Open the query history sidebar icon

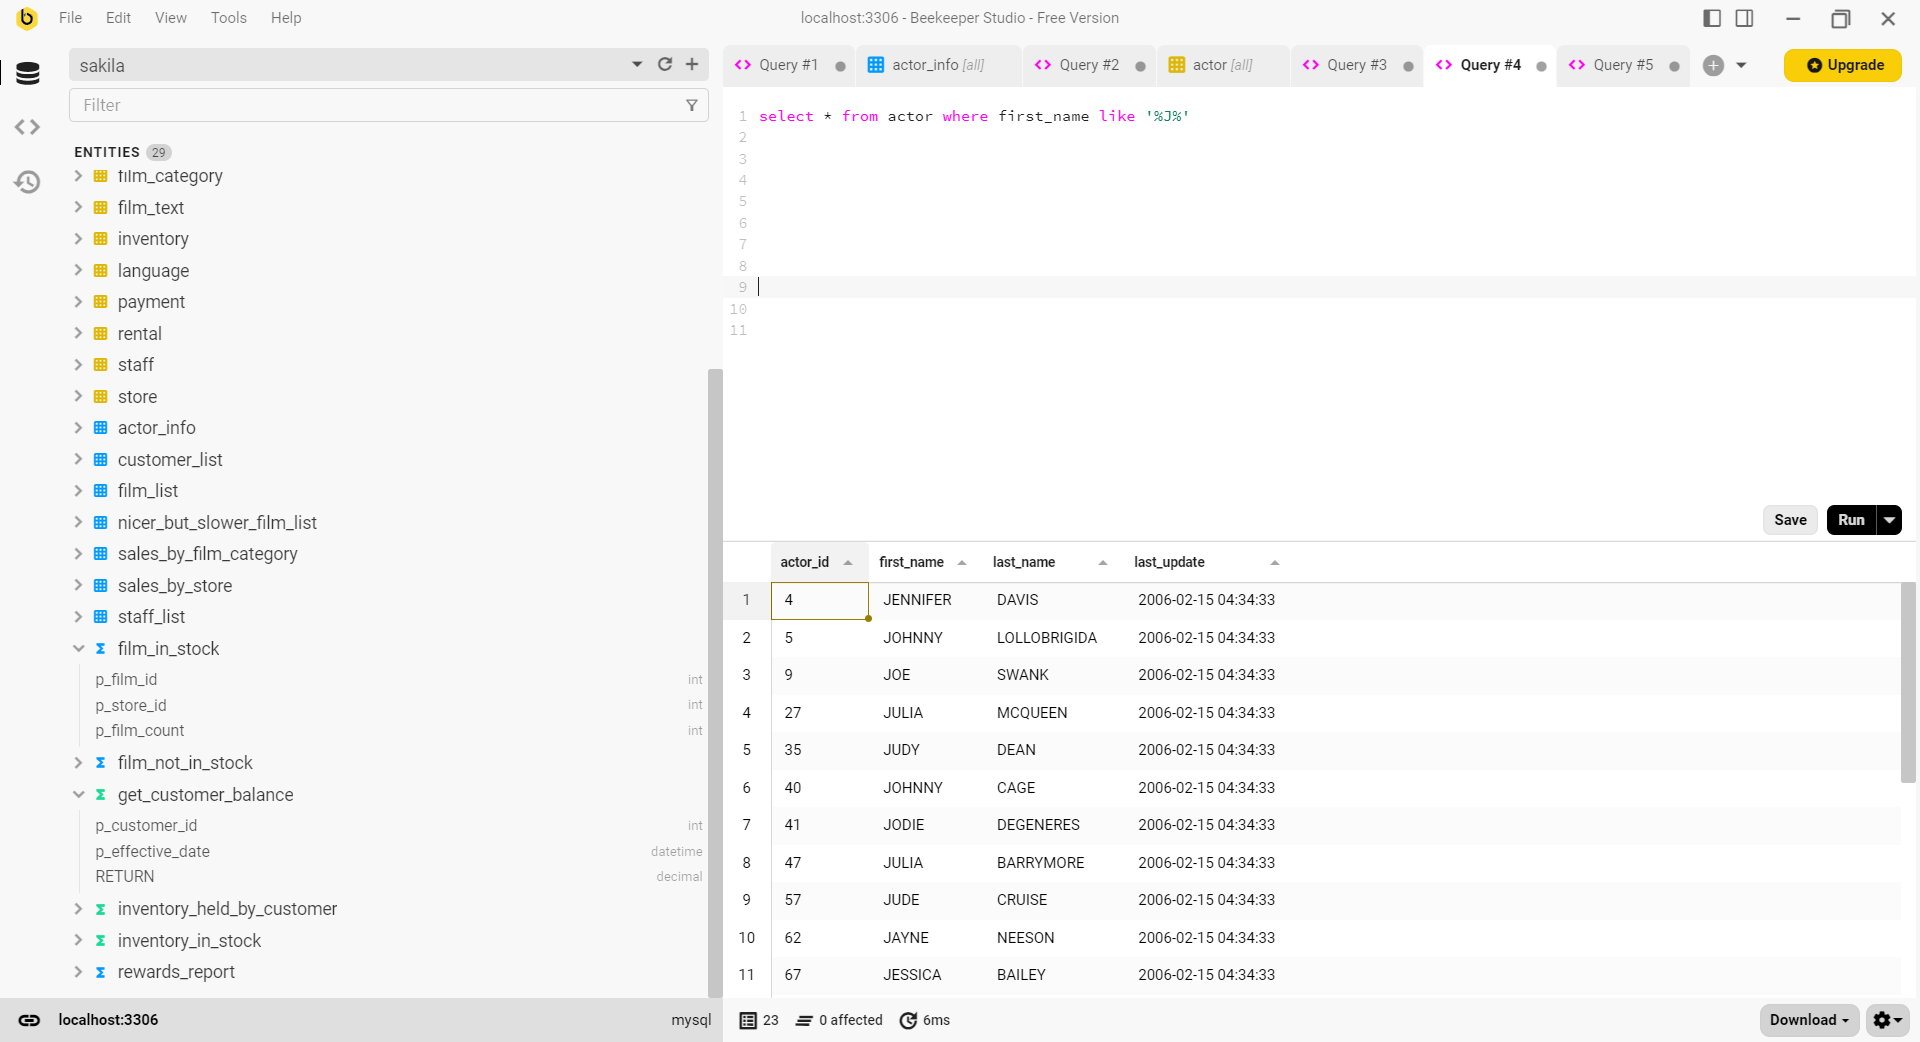[27, 181]
